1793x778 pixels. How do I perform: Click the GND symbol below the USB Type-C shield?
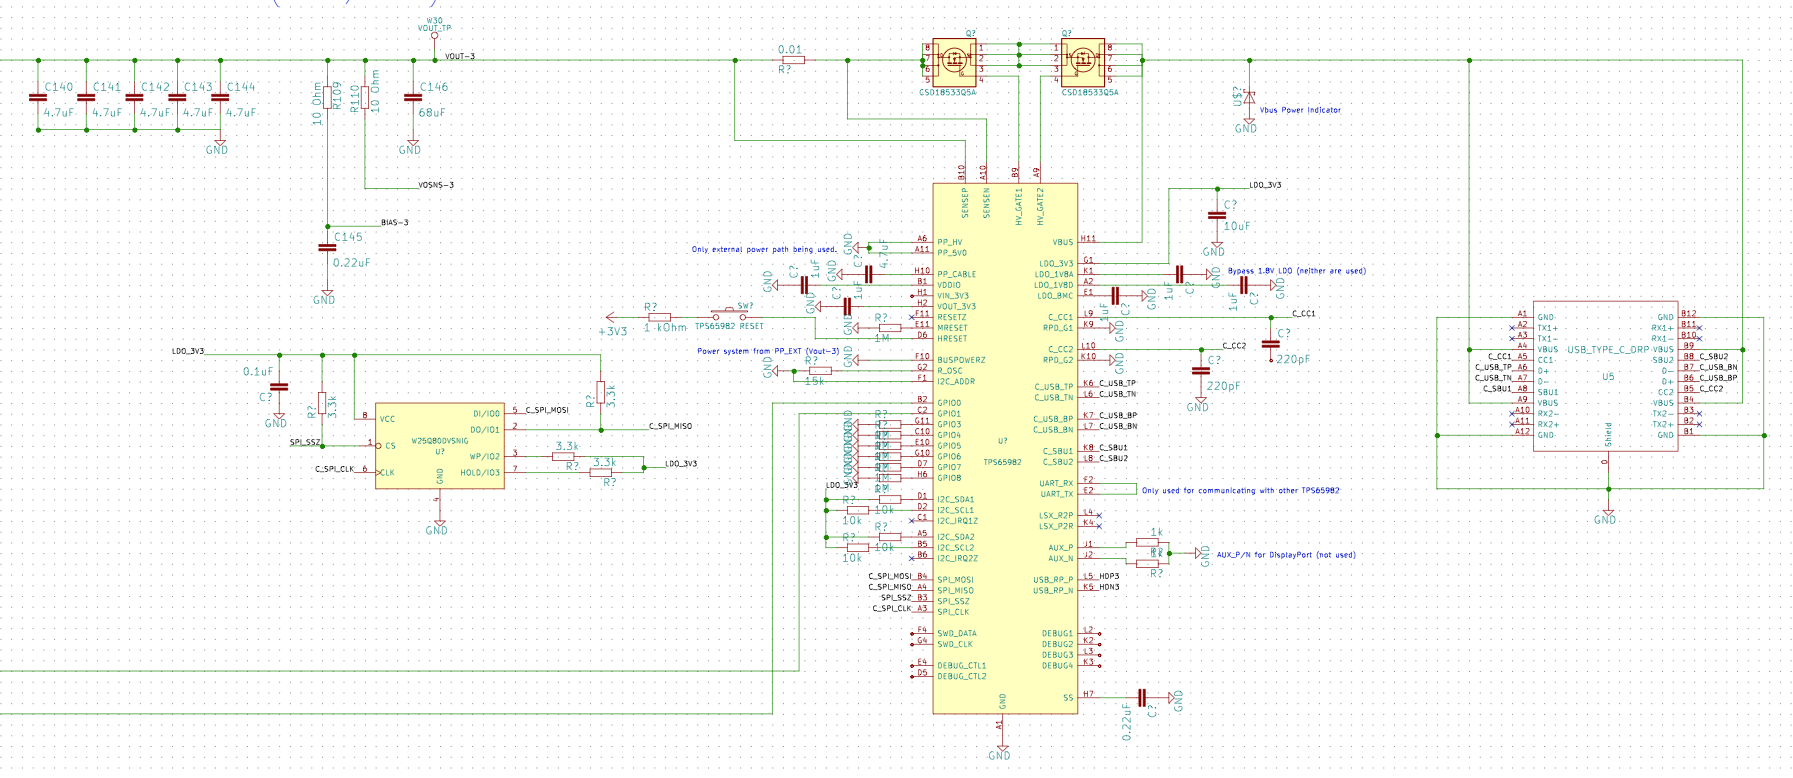(x=1606, y=514)
